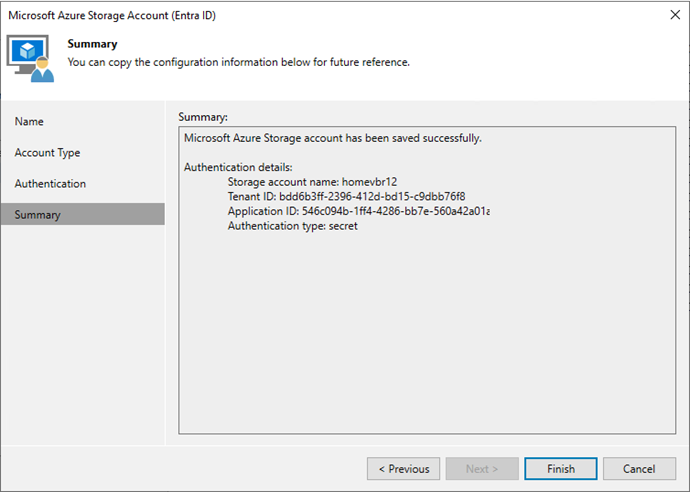Go to the Name wizard step
The image size is (690, 492).
point(29,121)
